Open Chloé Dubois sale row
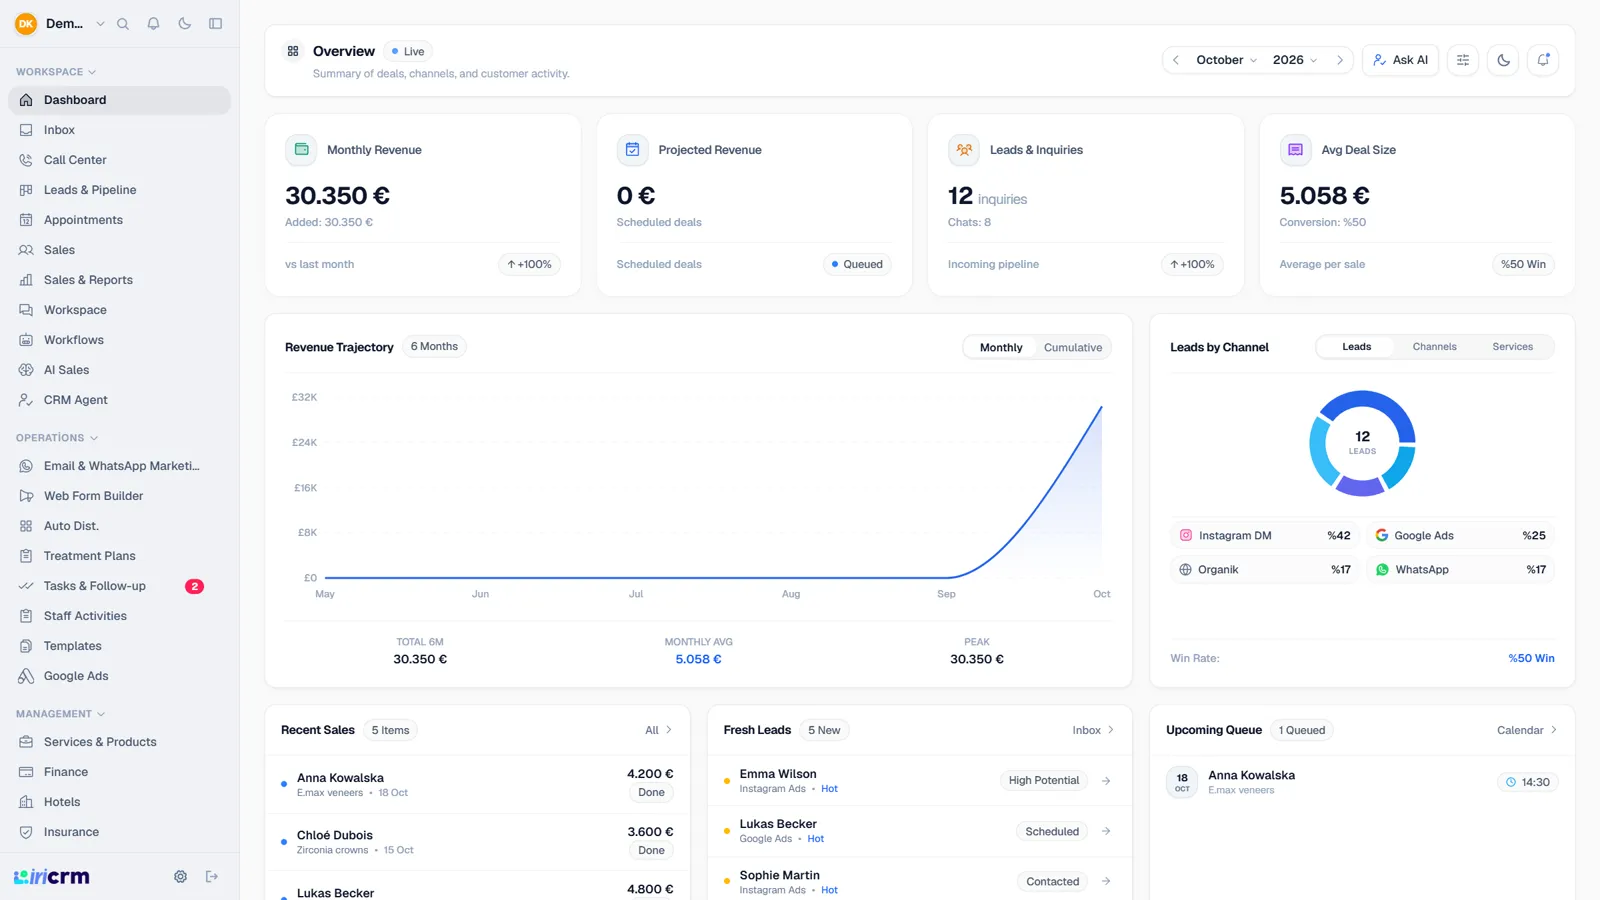 click(477, 841)
